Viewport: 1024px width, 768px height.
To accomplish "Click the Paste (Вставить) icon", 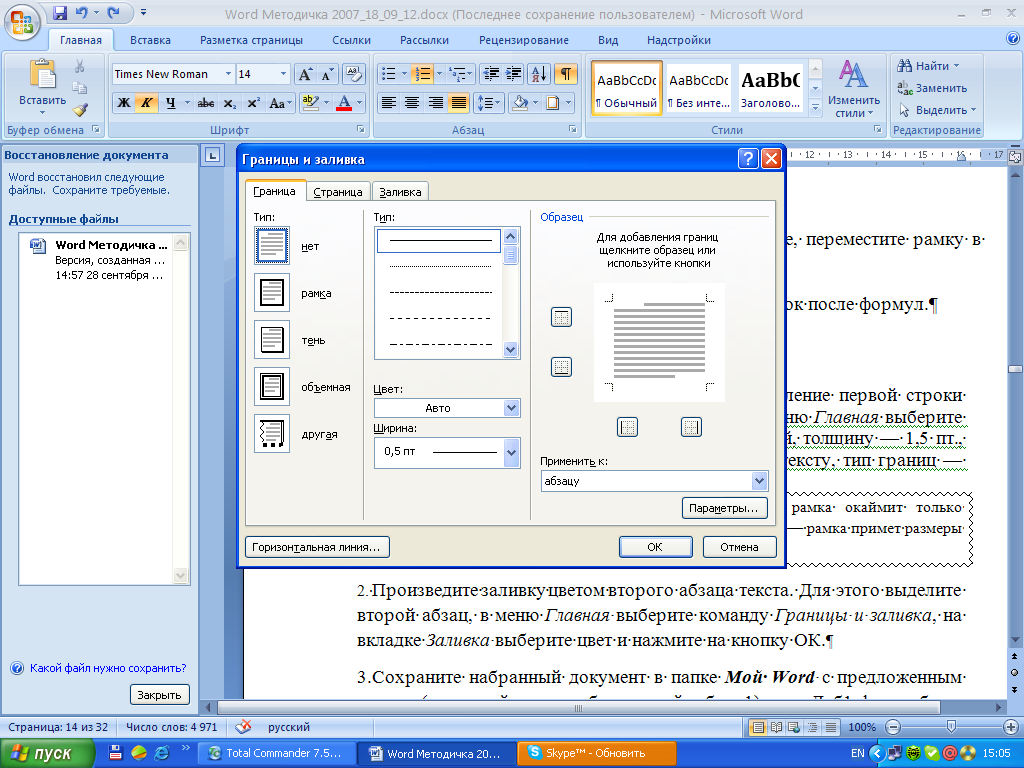I will point(42,75).
